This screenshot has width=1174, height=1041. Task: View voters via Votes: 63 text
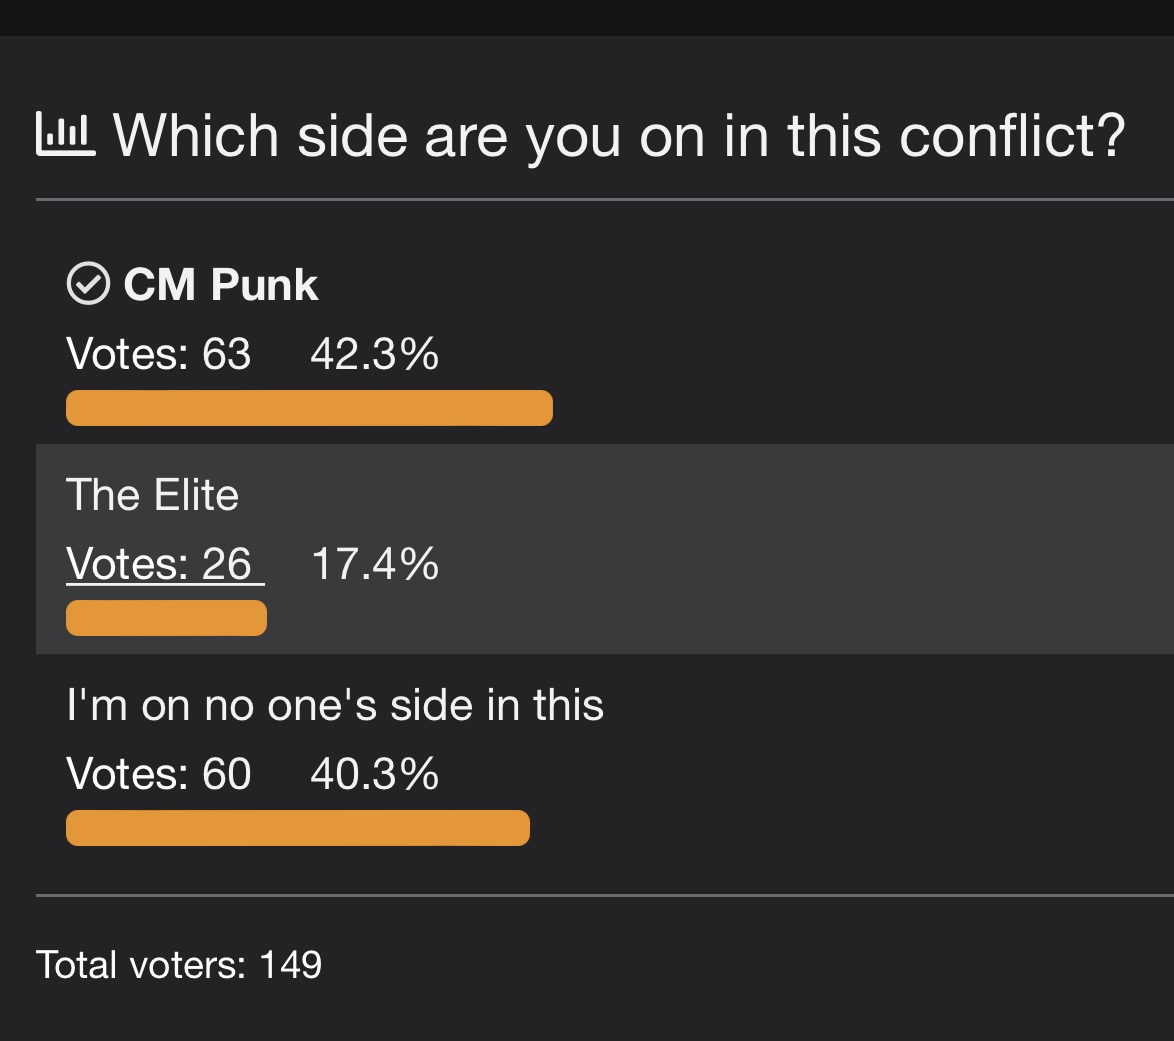click(158, 355)
